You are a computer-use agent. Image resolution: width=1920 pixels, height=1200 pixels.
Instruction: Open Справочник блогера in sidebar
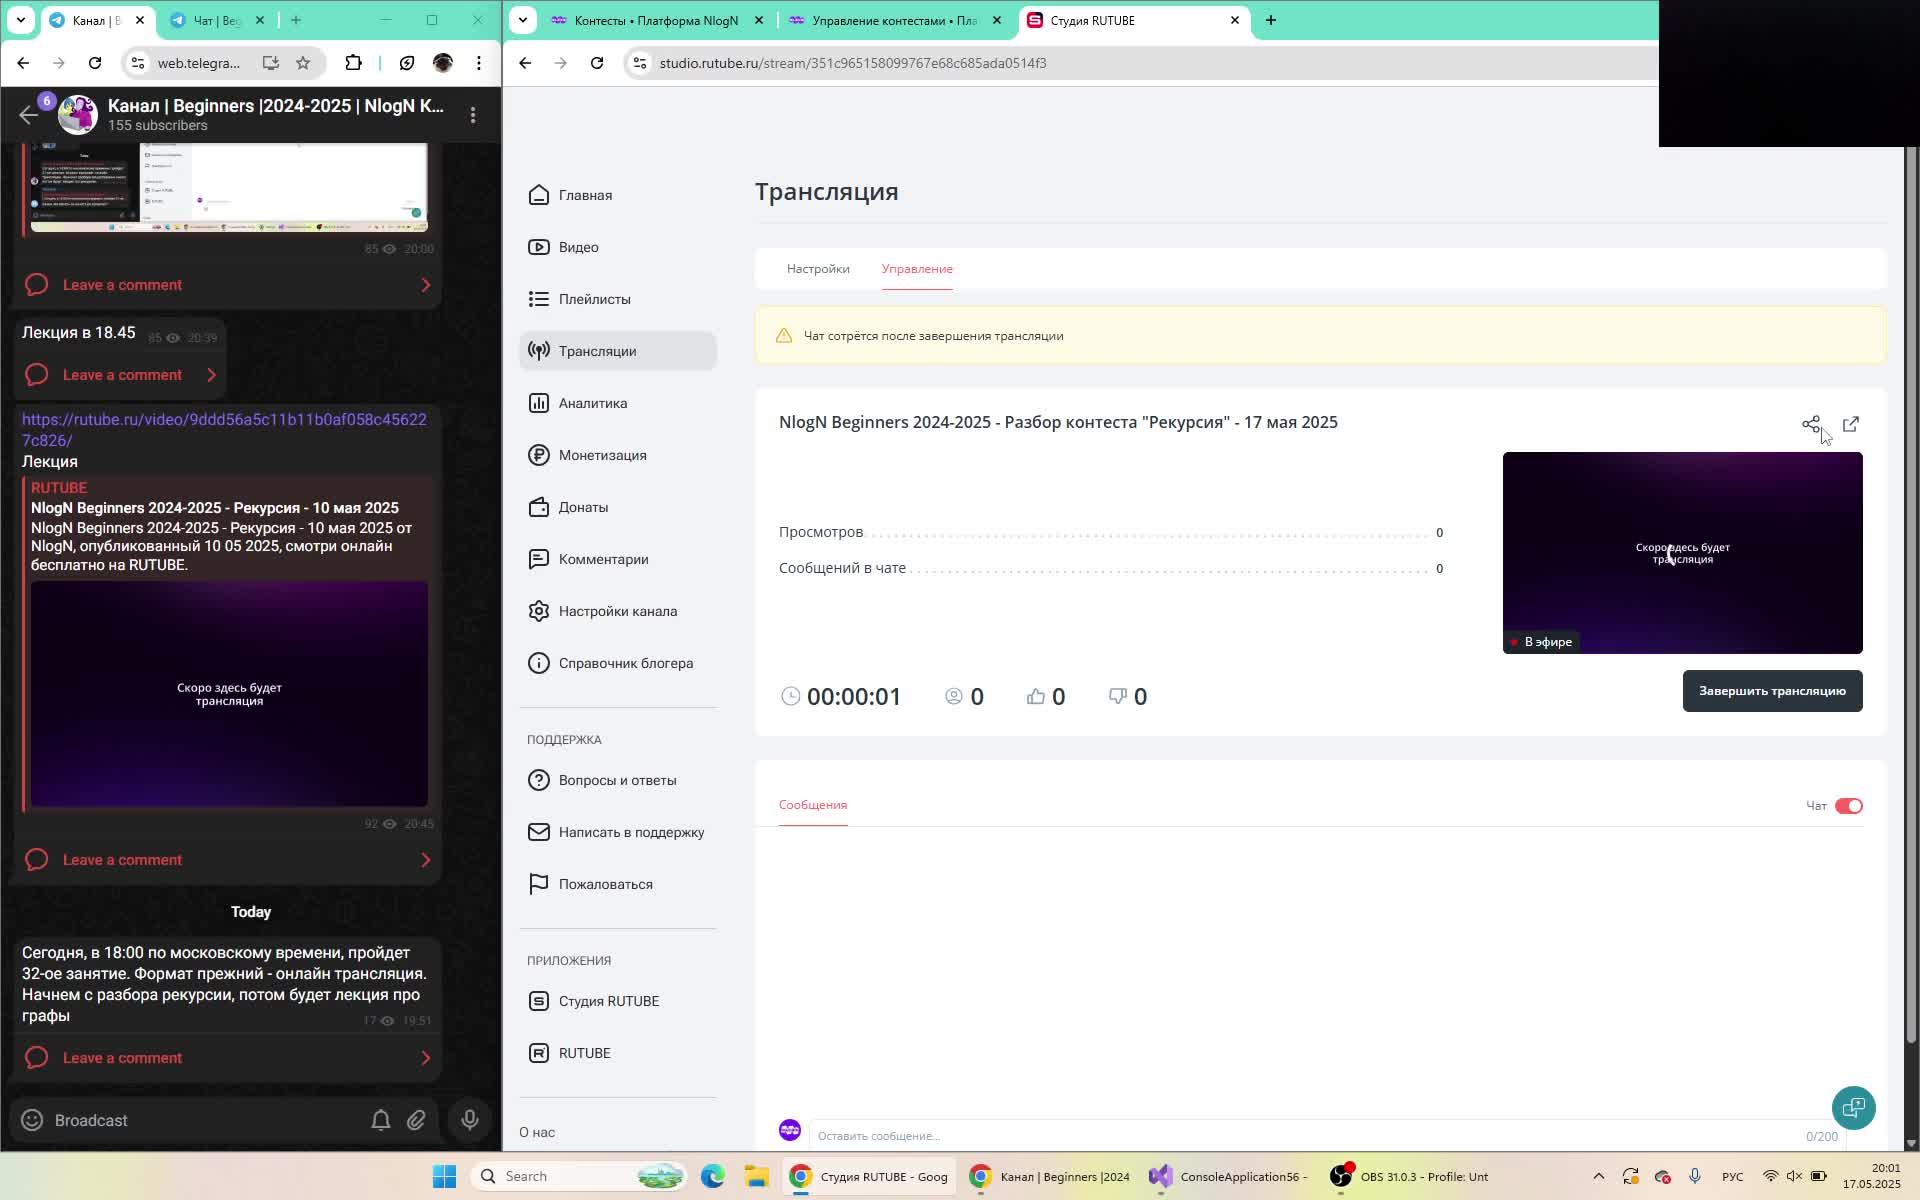pos(611,663)
